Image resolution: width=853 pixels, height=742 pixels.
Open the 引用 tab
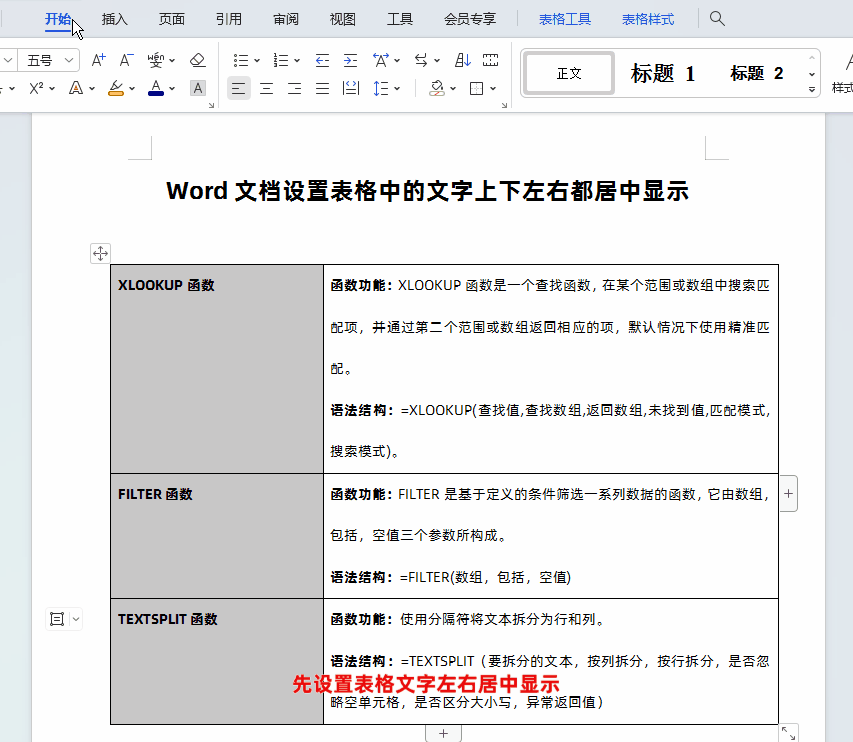click(x=228, y=19)
